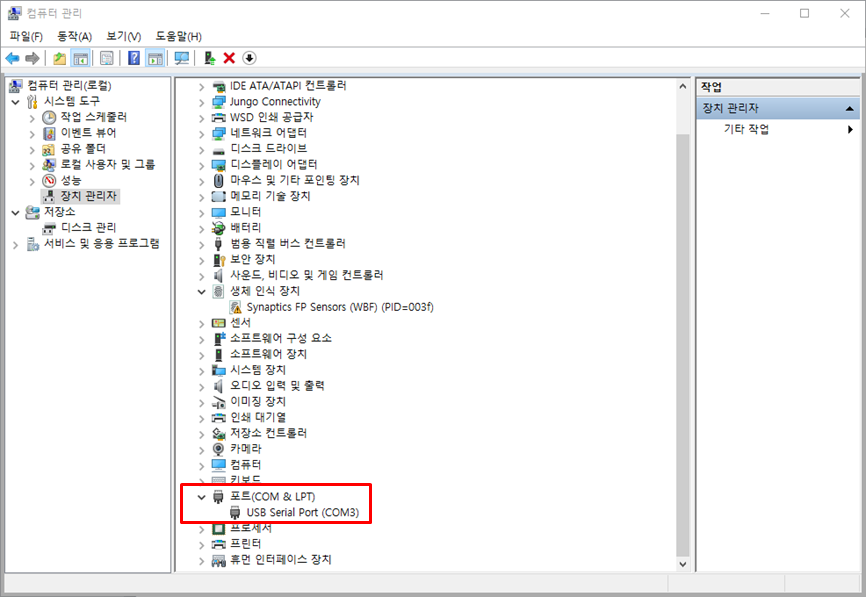Click the device list scroll down arrow
The image size is (866, 597).
click(683, 564)
